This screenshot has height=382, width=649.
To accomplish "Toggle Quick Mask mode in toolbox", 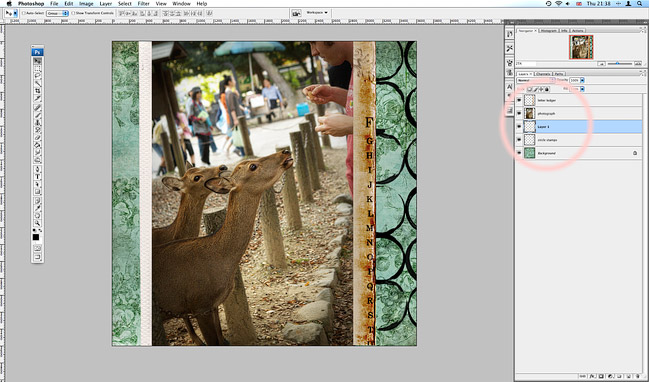I will click(x=37, y=248).
